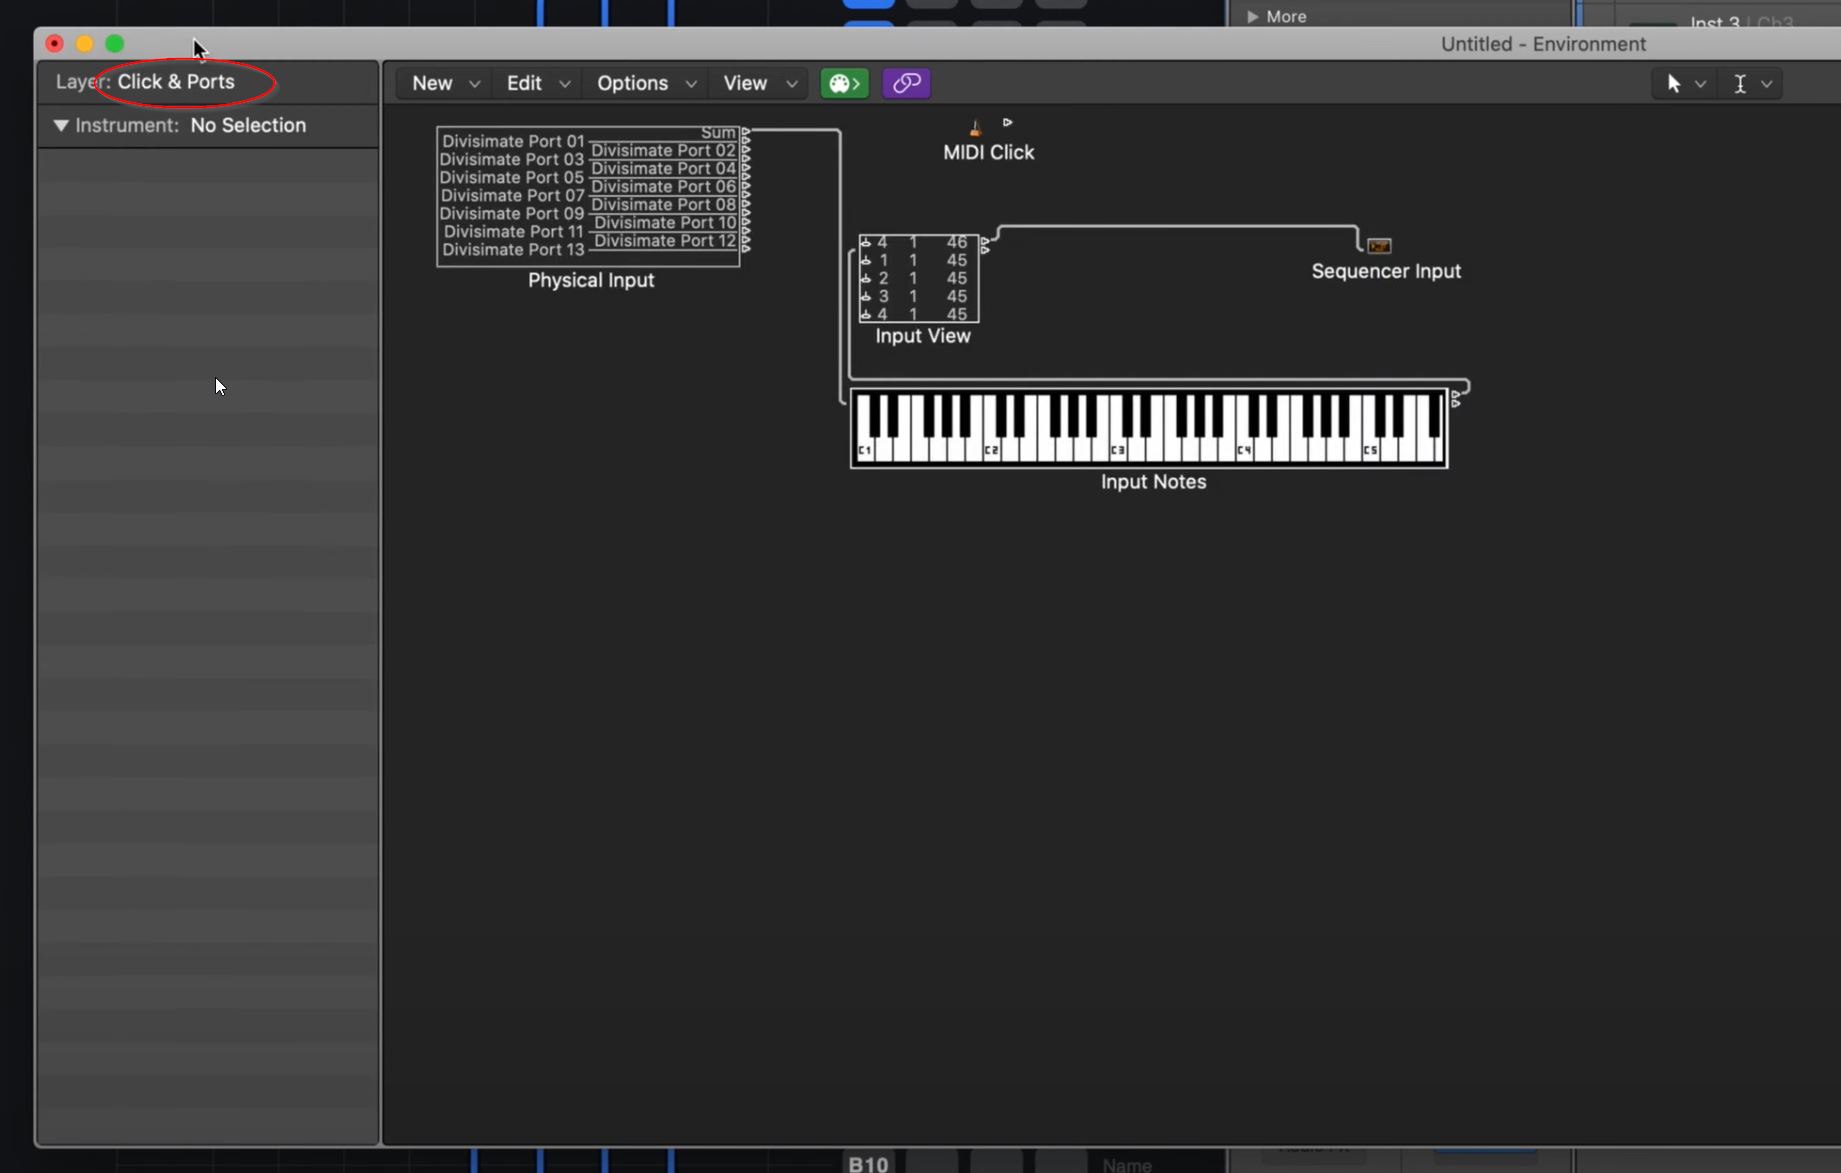Viewport: 1841px width, 1173px height.
Task: Click Divisimate Port 13 in Physical Input
Action: 513,249
